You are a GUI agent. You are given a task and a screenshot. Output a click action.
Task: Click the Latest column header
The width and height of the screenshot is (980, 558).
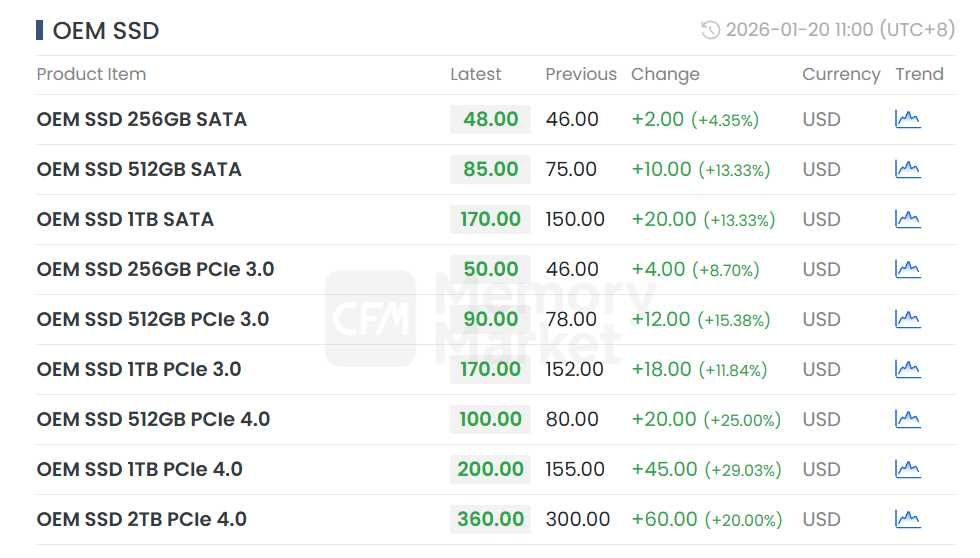click(x=475, y=74)
